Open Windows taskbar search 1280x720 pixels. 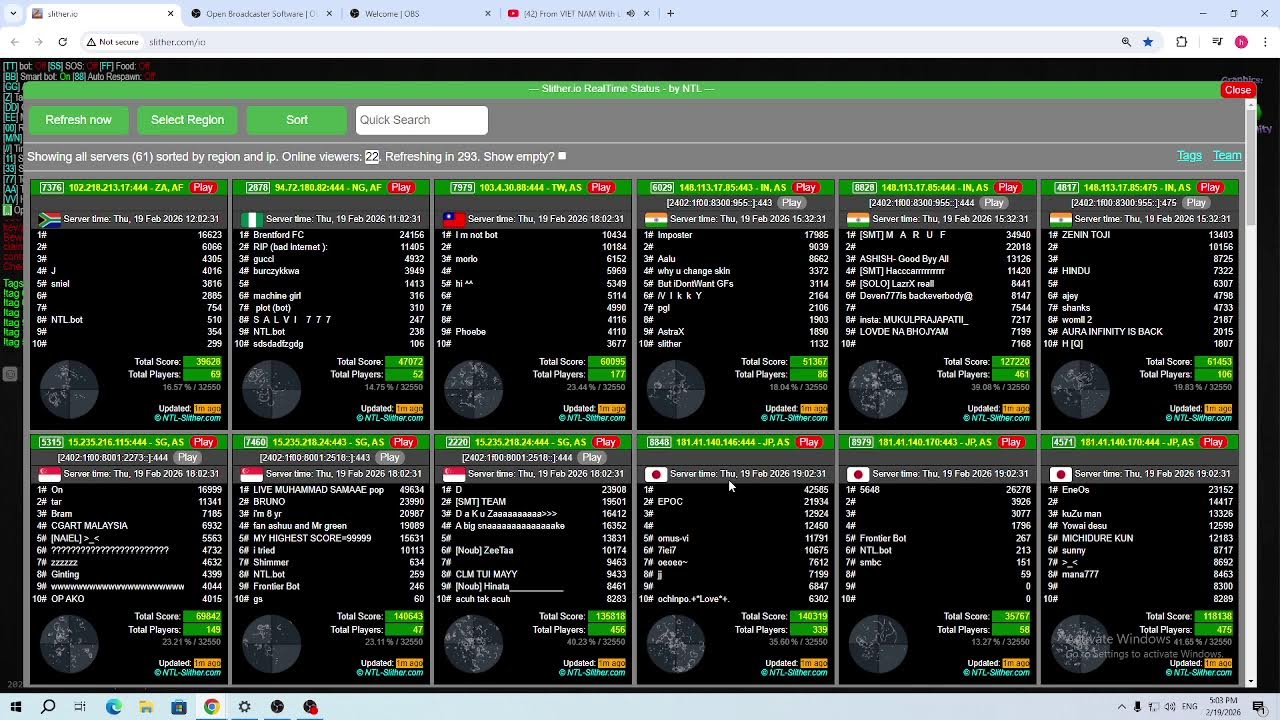[48, 707]
